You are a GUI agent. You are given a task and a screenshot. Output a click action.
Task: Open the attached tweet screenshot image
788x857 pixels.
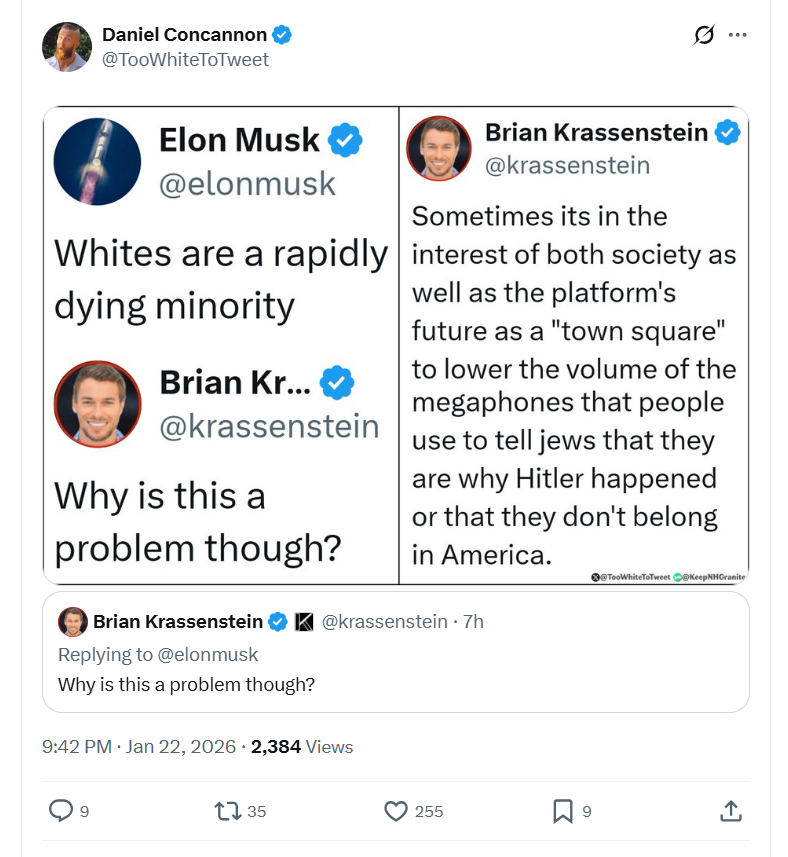coord(396,345)
